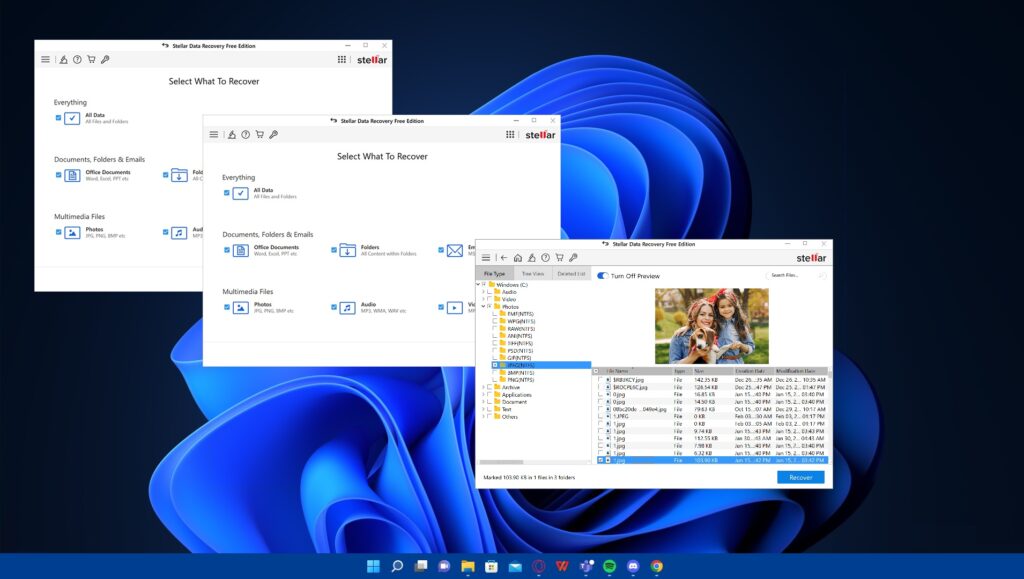Click the key icon in the middle Stellar window
The width and height of the screenshot is (1024, 579).
pyautogui.click(x=274, y=134)
